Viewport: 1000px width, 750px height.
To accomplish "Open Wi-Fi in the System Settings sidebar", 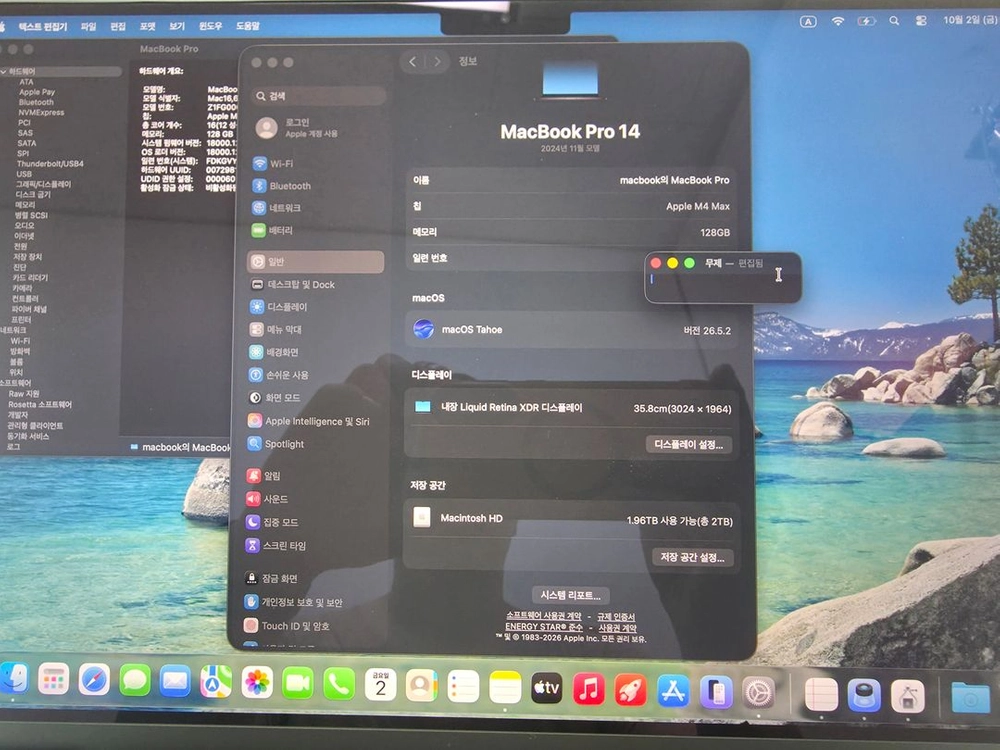I will pos(273,163).
